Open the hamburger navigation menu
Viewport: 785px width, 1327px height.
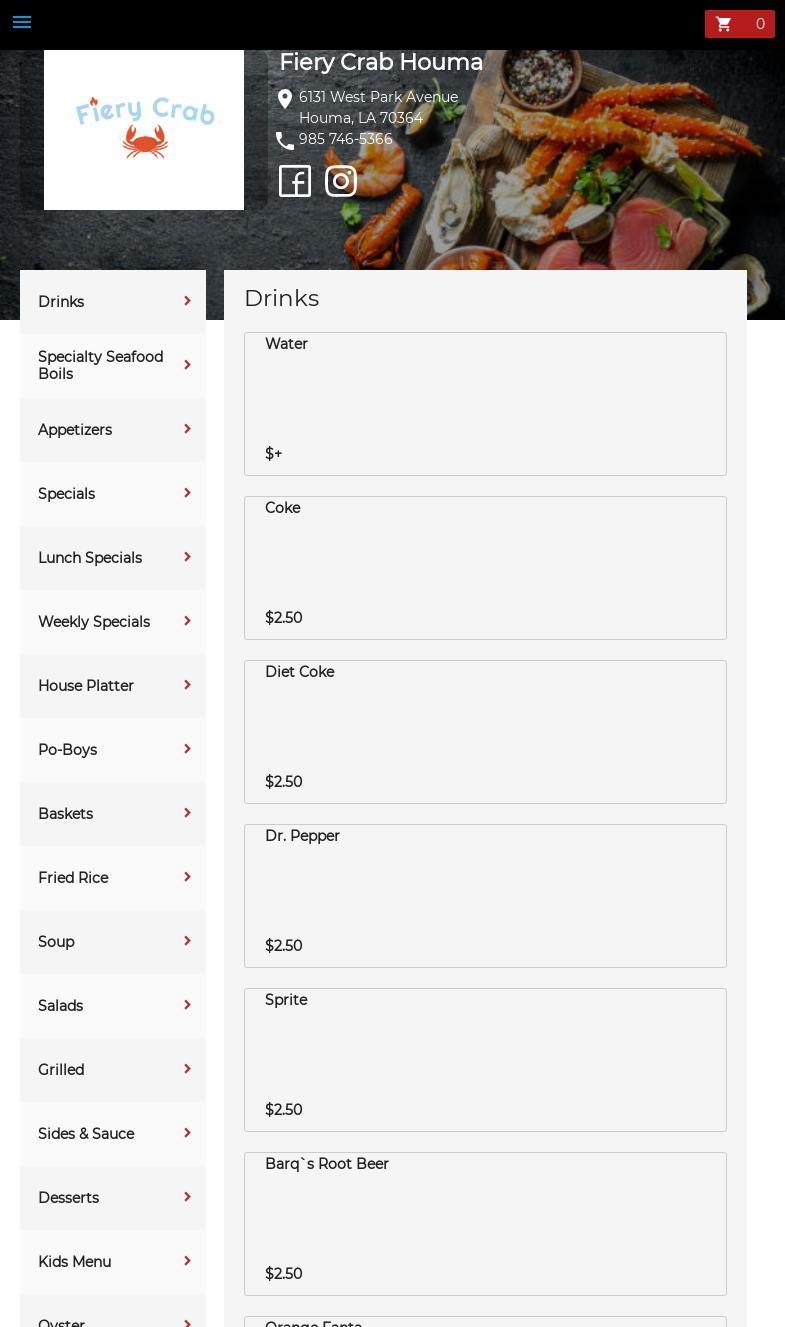[22, 23]
